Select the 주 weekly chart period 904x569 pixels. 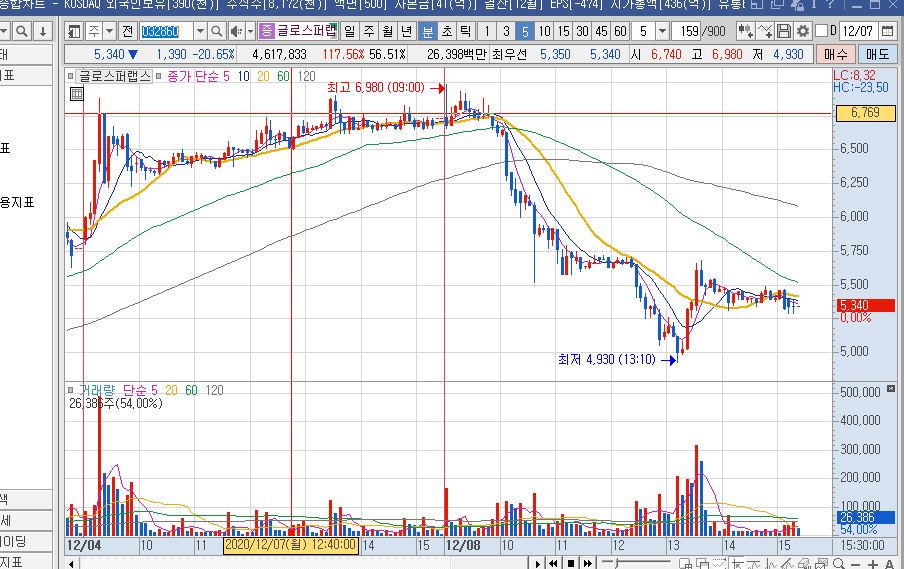[368, 31]
